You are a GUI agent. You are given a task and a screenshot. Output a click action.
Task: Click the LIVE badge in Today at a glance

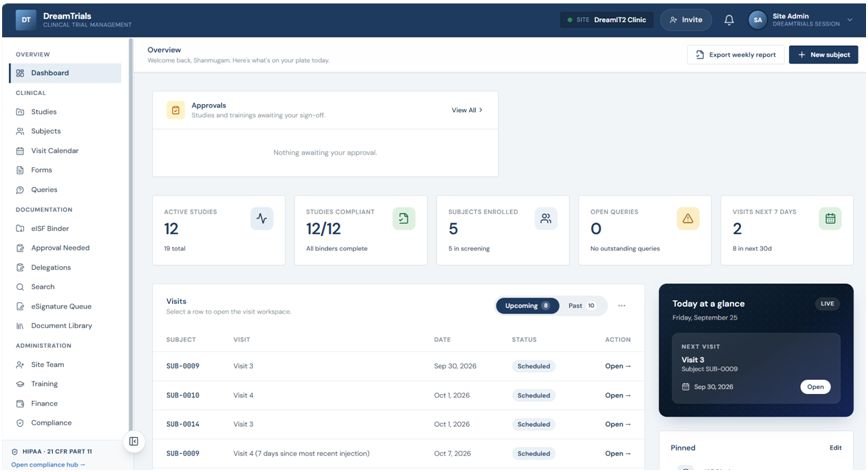point(827,304)
